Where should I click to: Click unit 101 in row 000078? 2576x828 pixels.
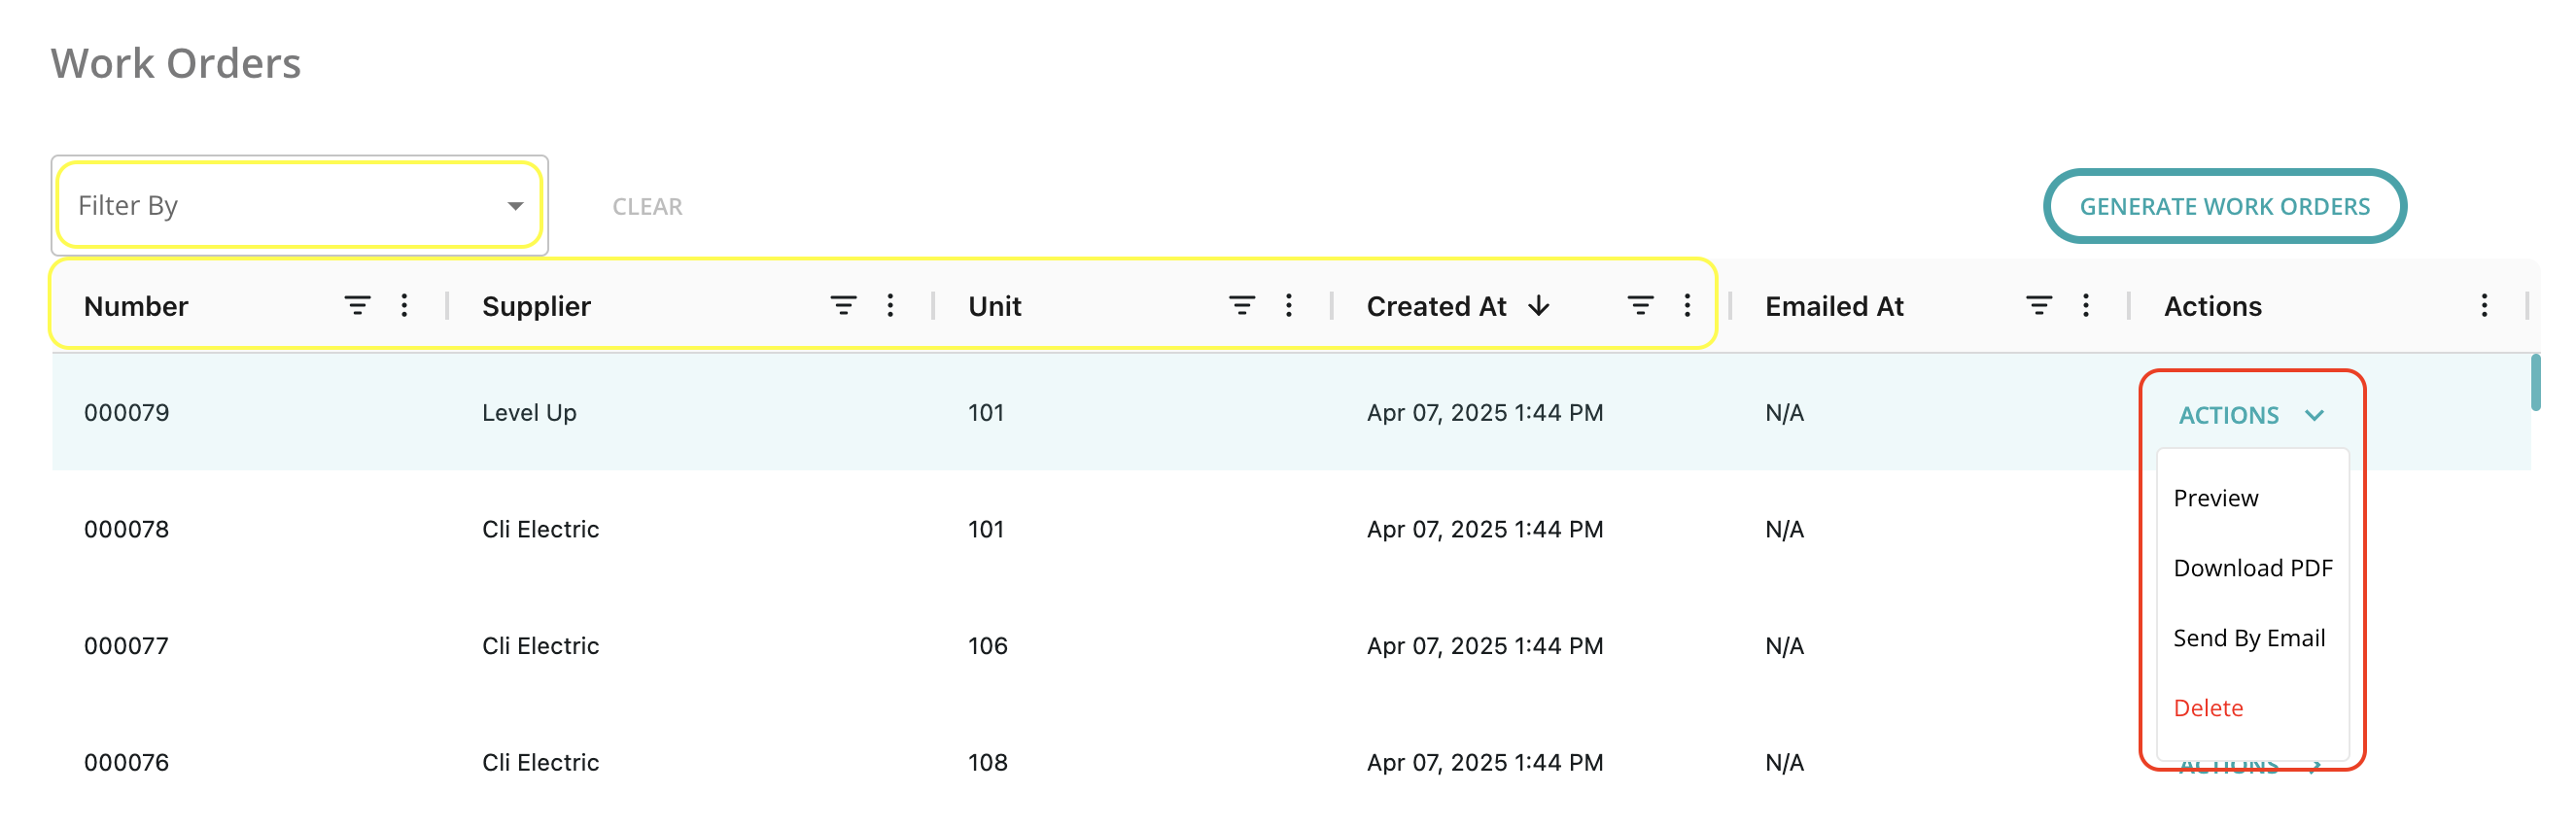tap(986, 530)
